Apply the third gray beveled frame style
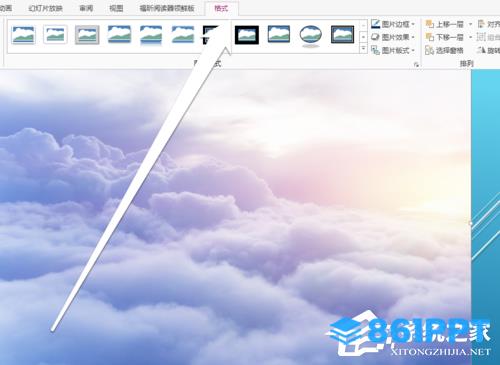This screenshot has width=500, height=365. pyautogui.click(x=87, y=35)
